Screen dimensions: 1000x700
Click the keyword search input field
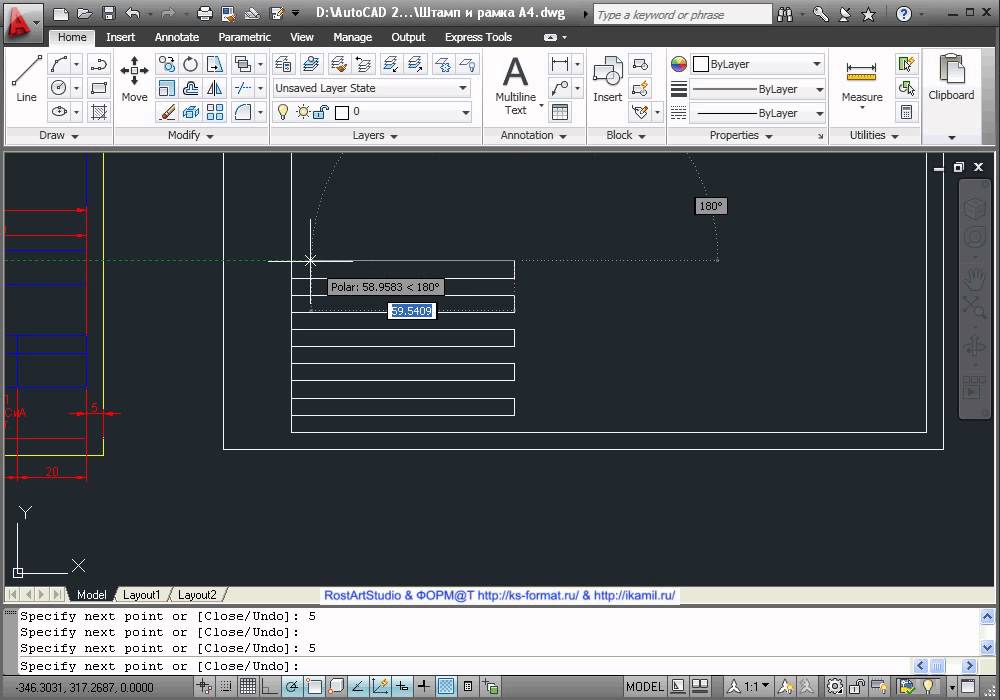coord(681,15)
